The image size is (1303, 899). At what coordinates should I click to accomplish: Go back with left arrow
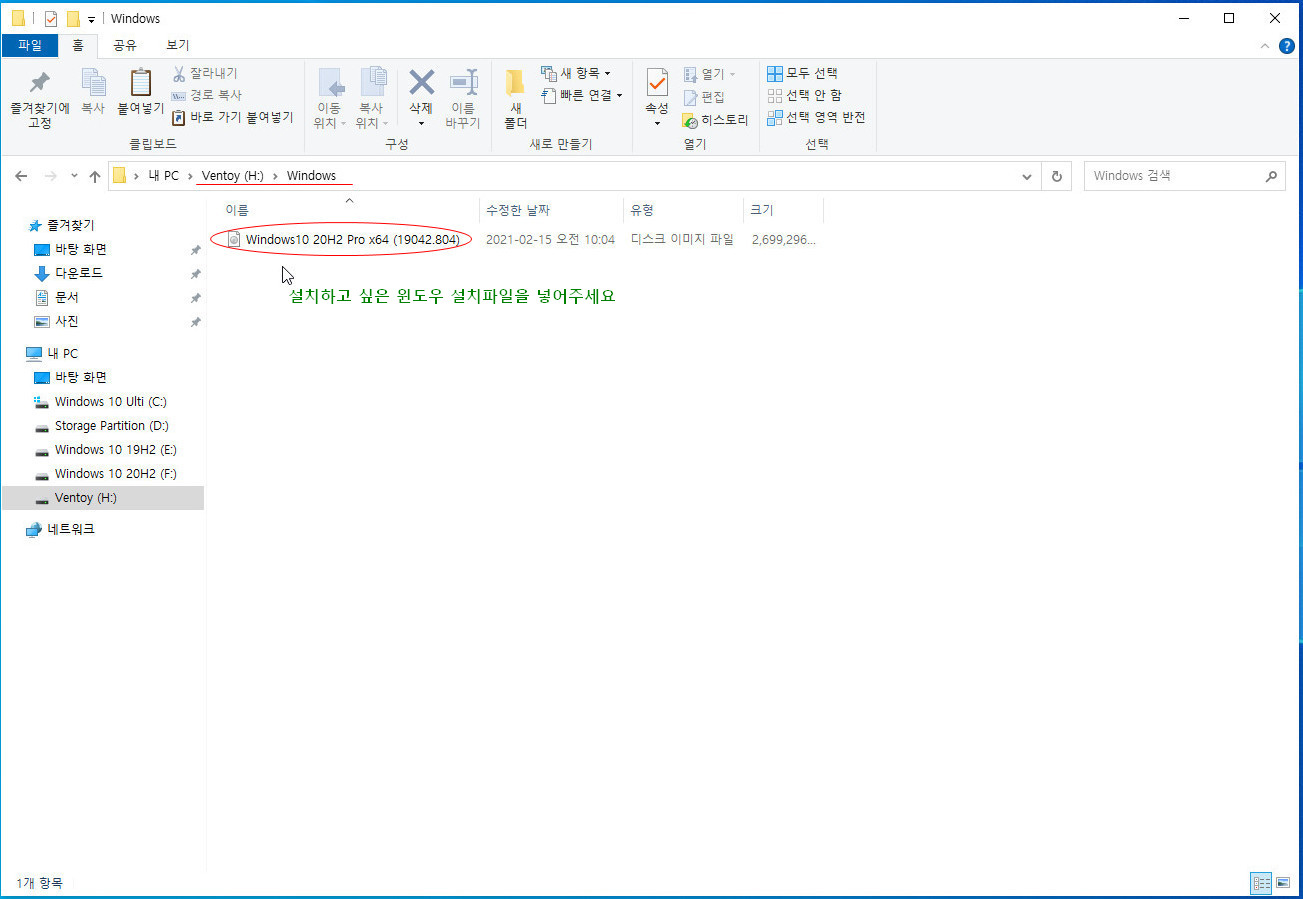[x=21, y=176]
